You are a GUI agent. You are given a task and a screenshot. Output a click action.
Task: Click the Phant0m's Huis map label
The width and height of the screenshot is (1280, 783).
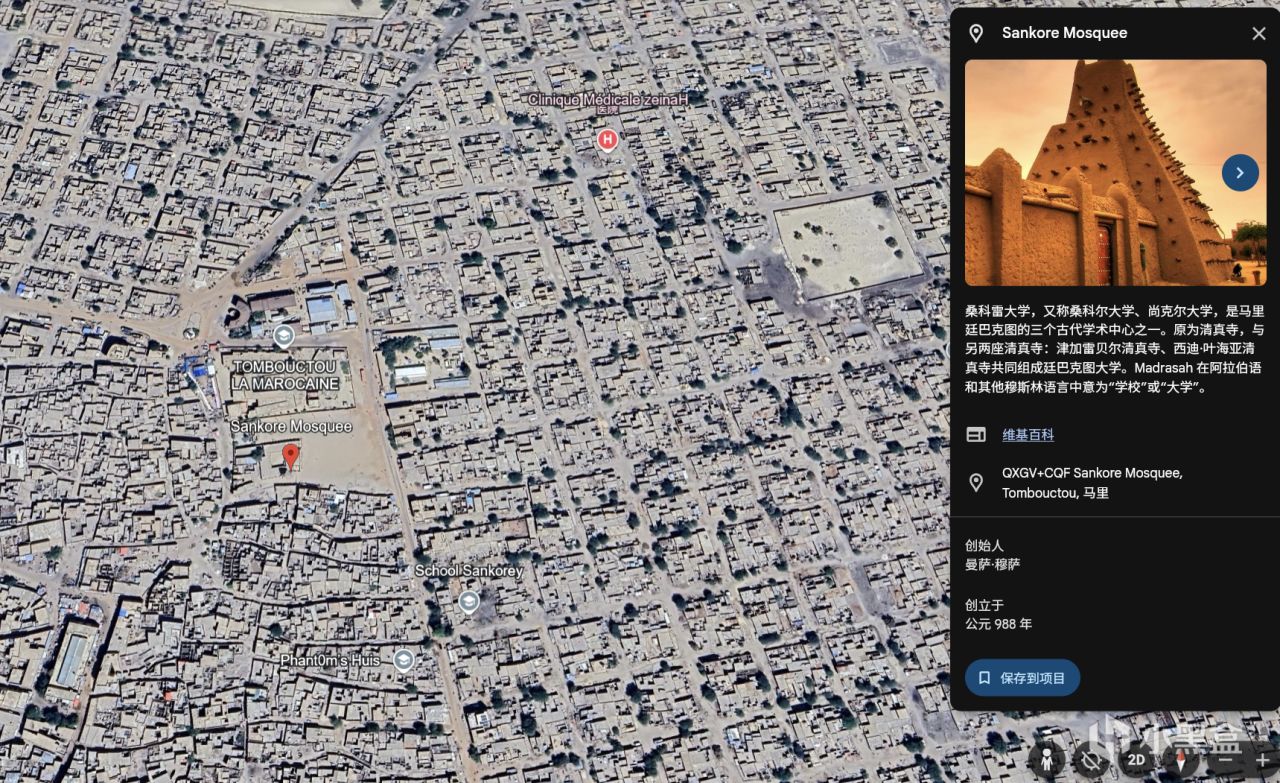coord(330,661)
